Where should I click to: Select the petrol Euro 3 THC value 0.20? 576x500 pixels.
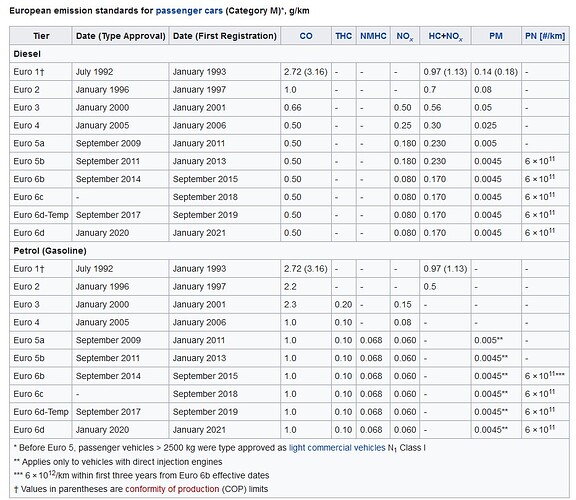tap(343, 305)
